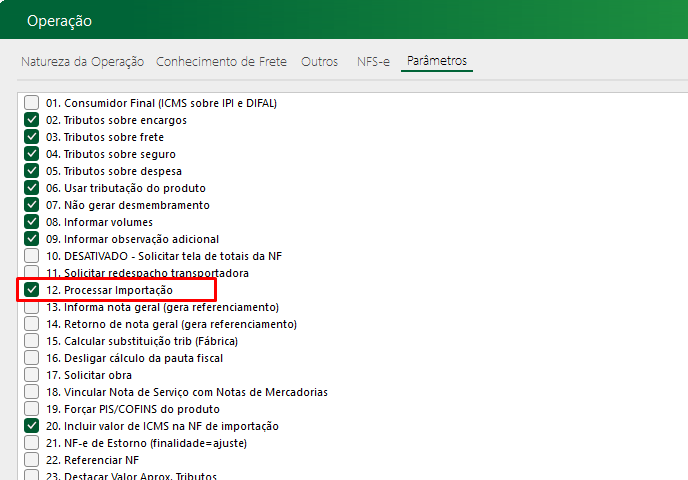The image size is (688, 480).
Task: Disable Não gerar desmembramento option
Action: coord(32,205)
